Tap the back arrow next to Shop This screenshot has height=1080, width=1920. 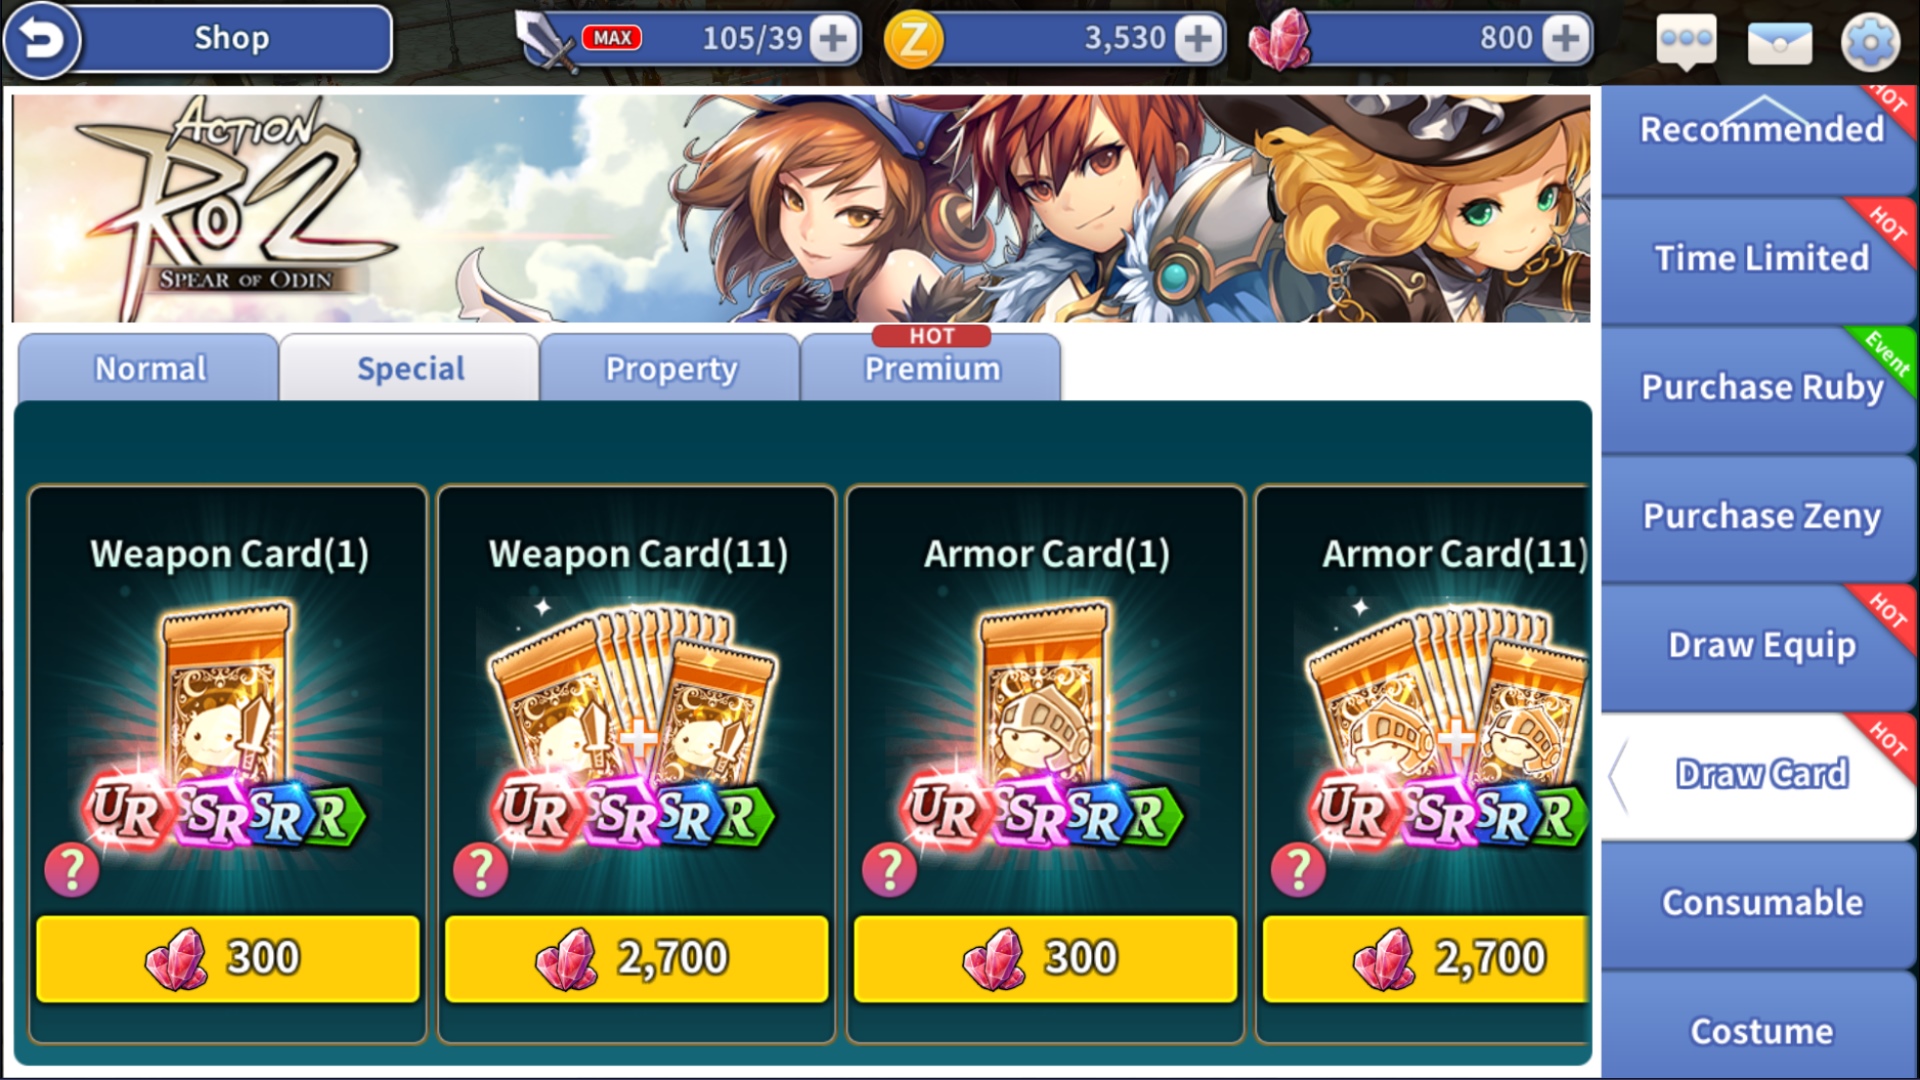coord(41,40)
